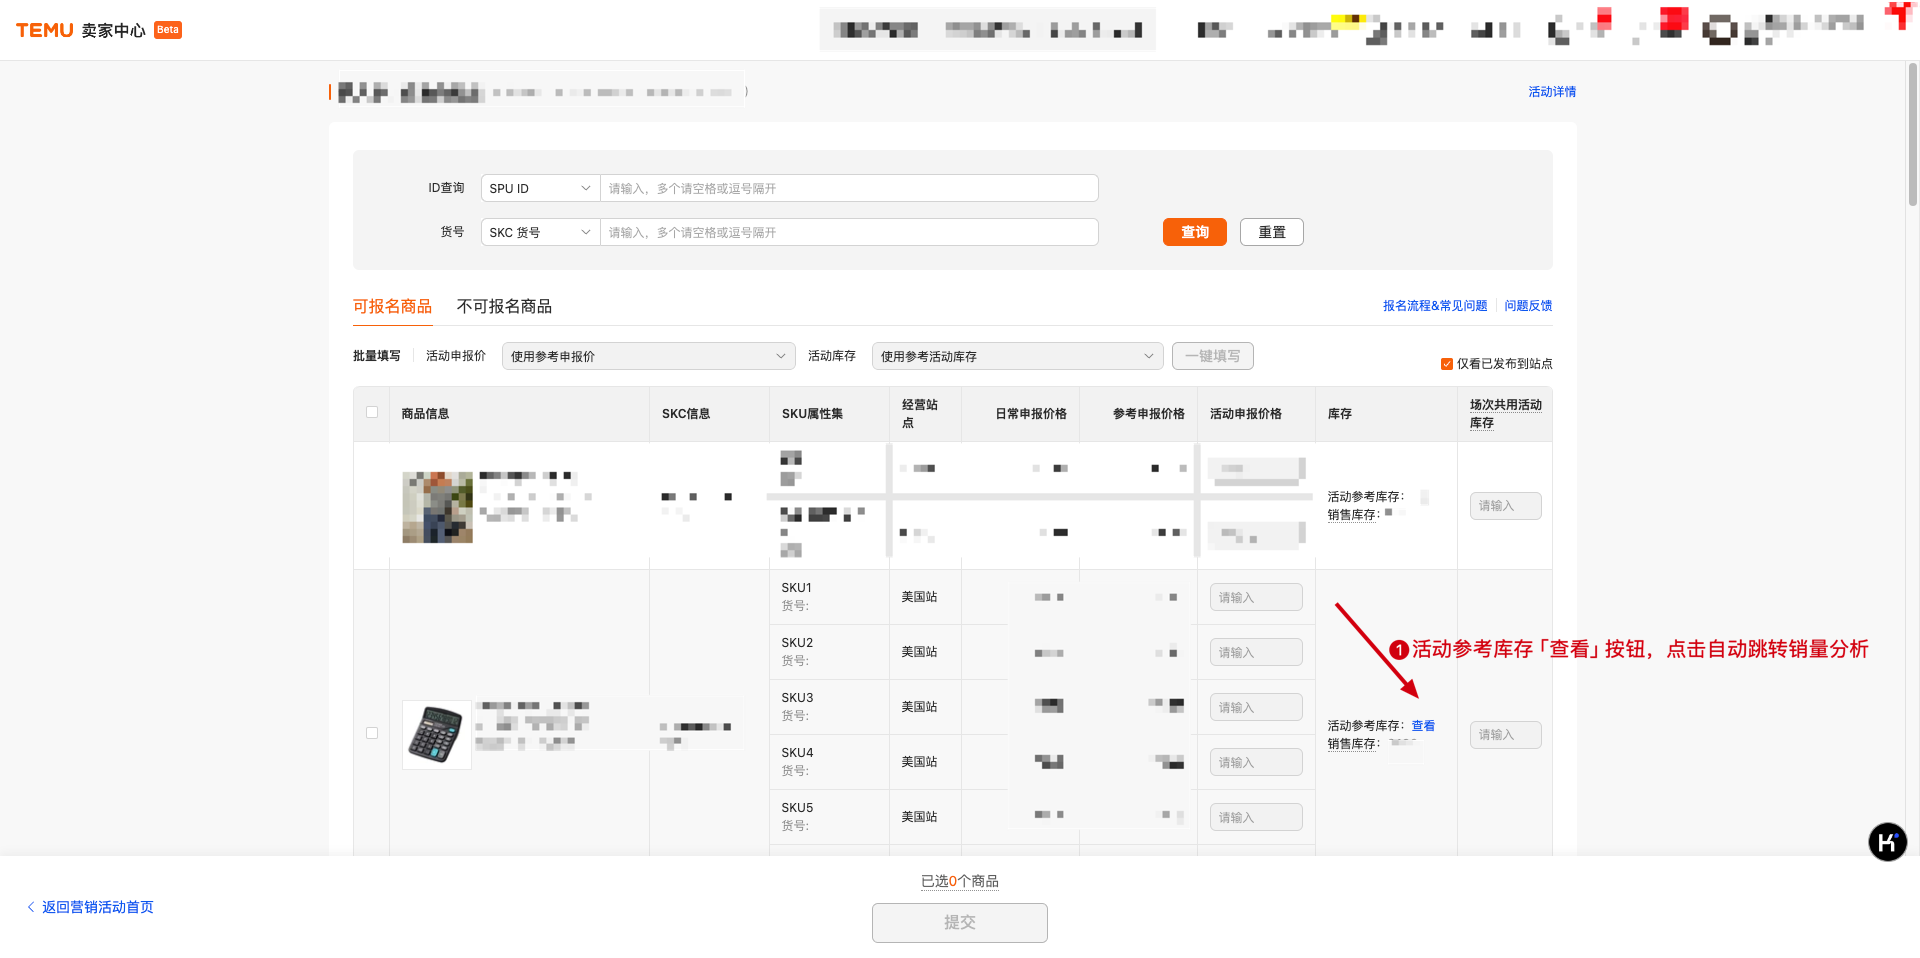Check the select-all checkbox in table header
Screen dimensions: 1920x958
pos(371,411)
